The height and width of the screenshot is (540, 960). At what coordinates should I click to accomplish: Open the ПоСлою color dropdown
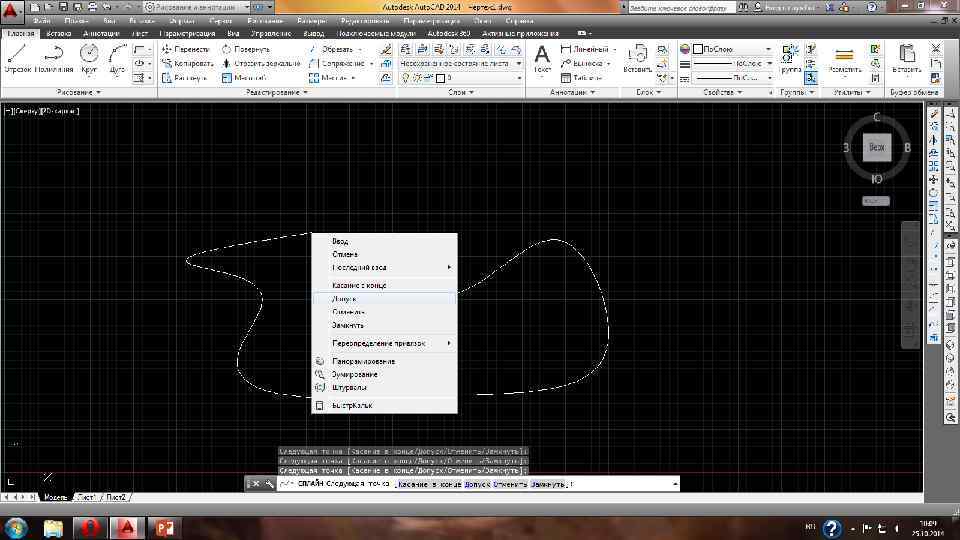[x=729, y=48]
